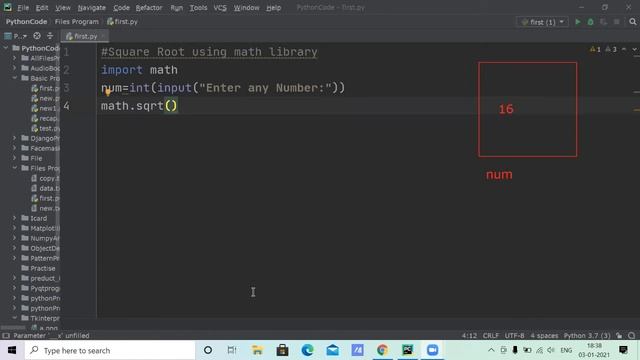Expand the Matplotlib folder
The height and width of the screenshot is (360, 640).
point(15,228)
